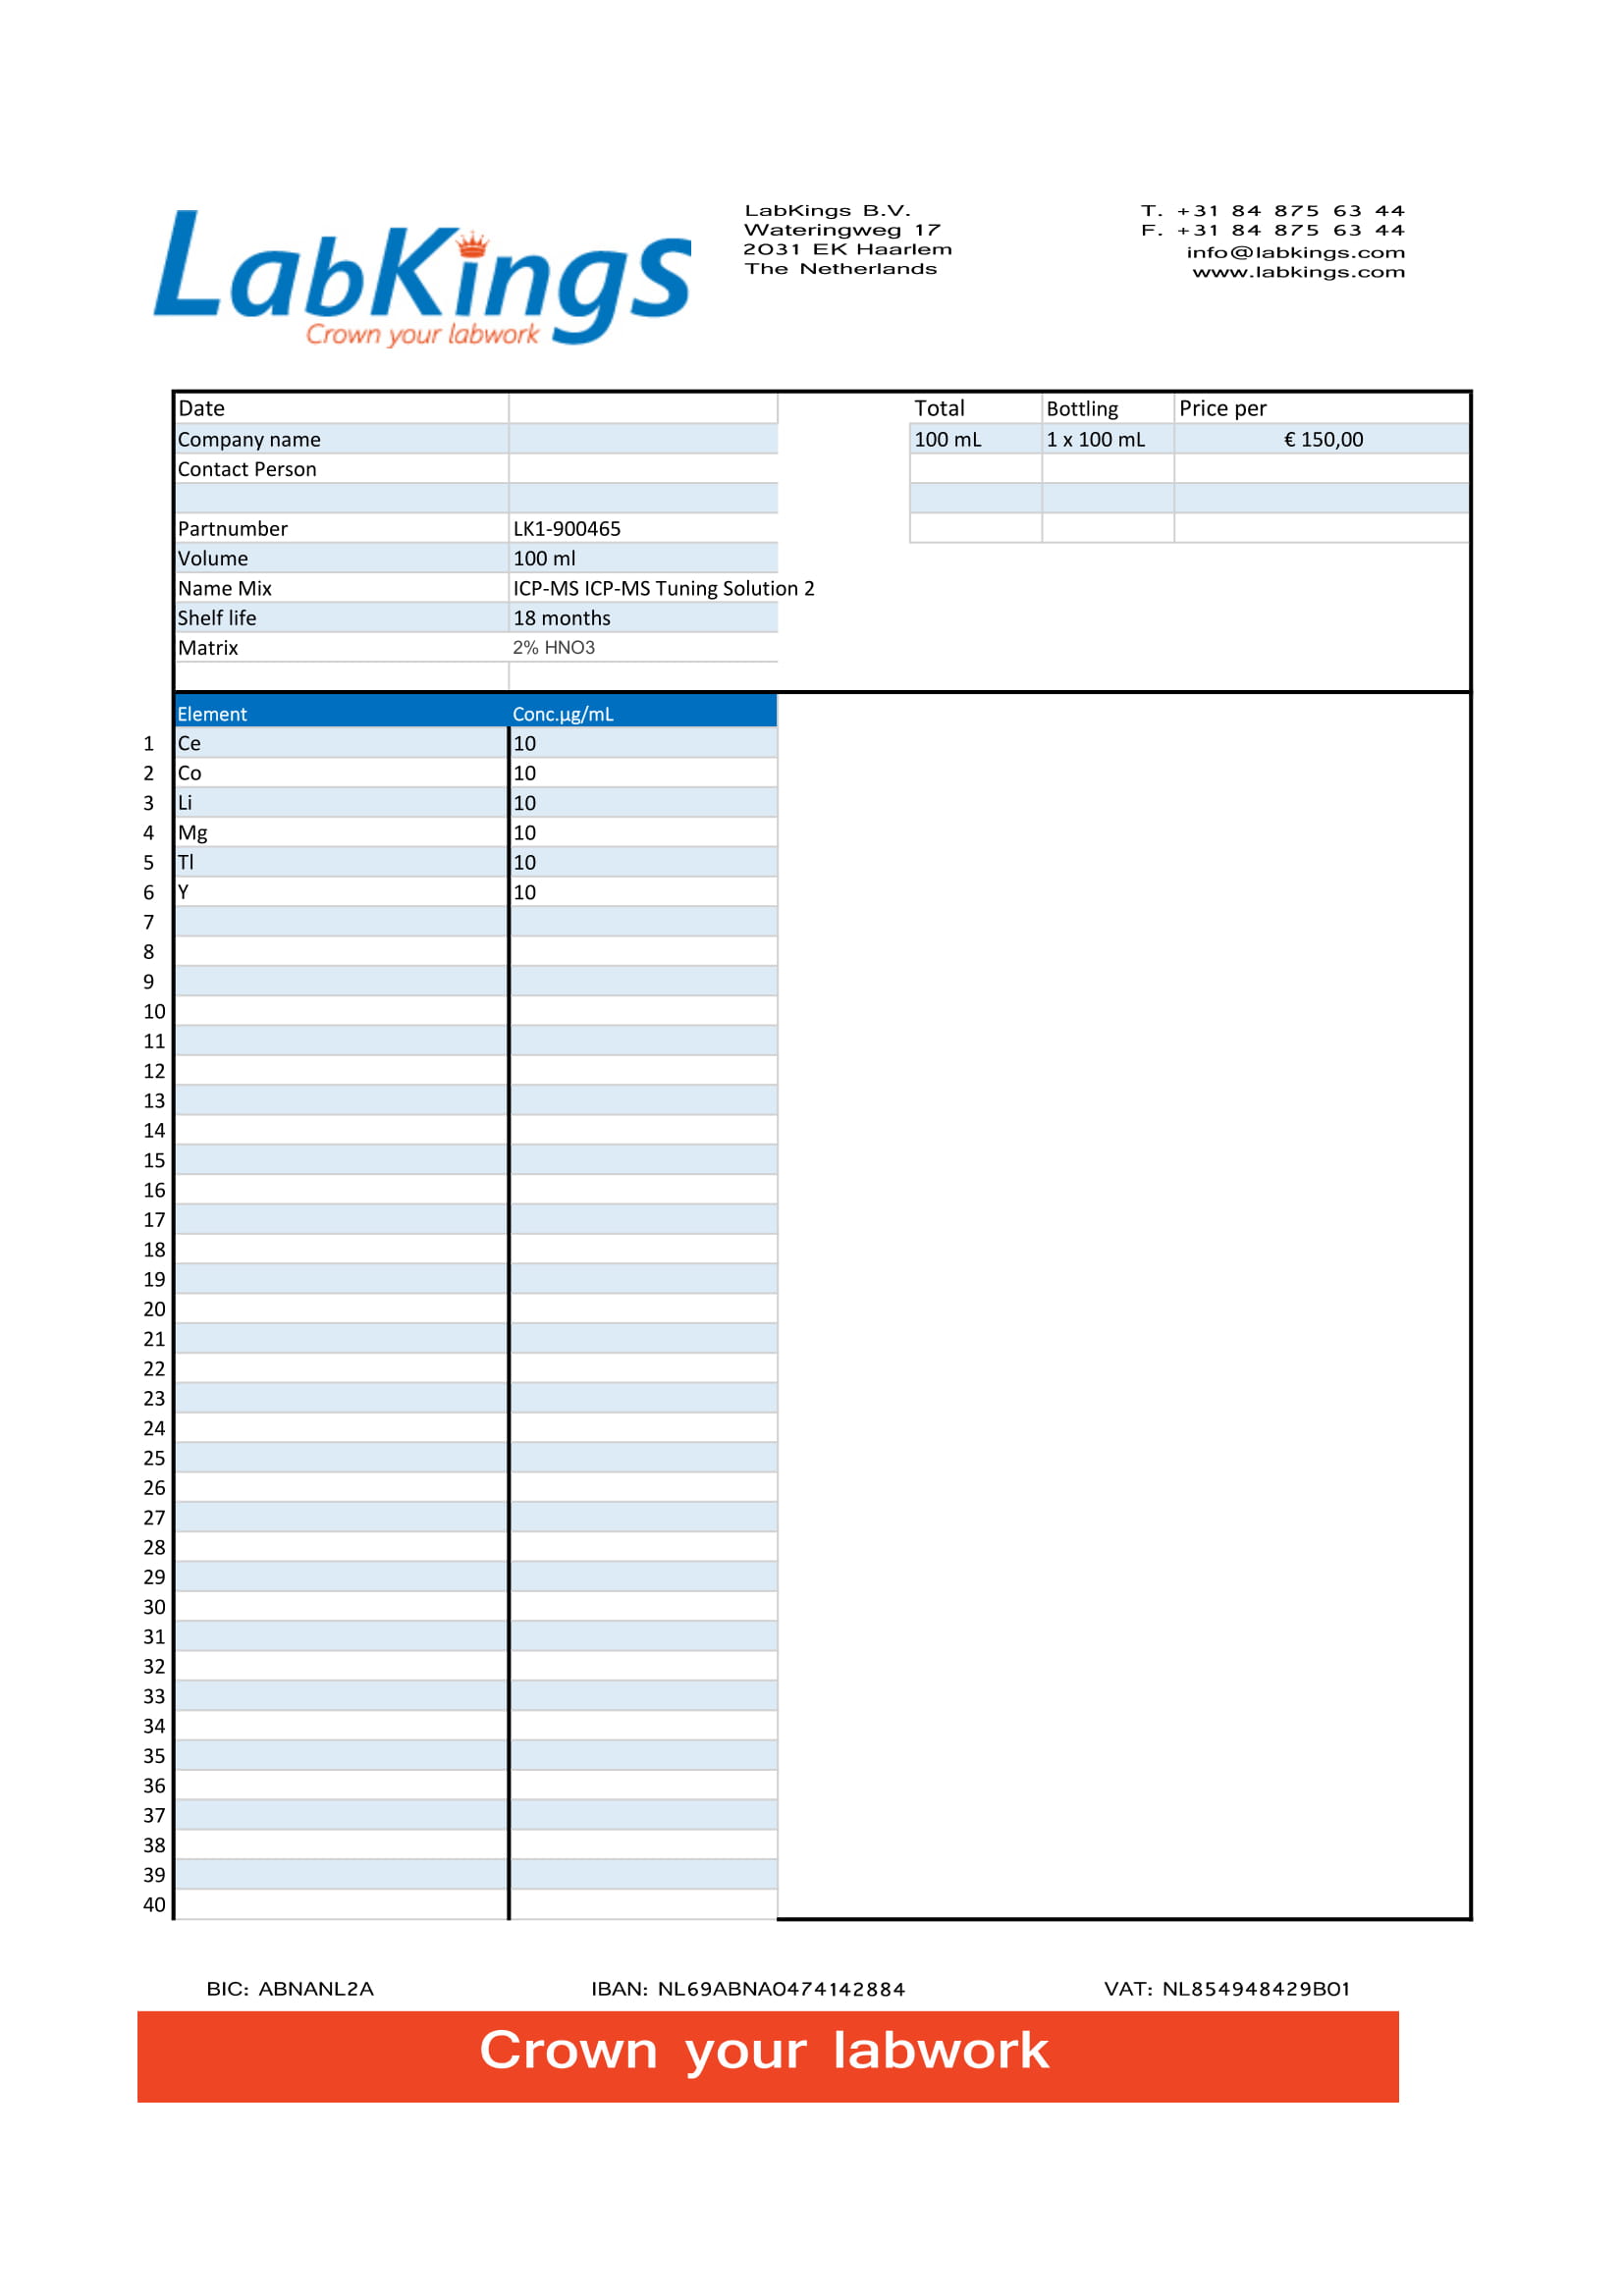1624x2296 pixels.
Task: Click the empty Company name value cell
Action: 643,439
